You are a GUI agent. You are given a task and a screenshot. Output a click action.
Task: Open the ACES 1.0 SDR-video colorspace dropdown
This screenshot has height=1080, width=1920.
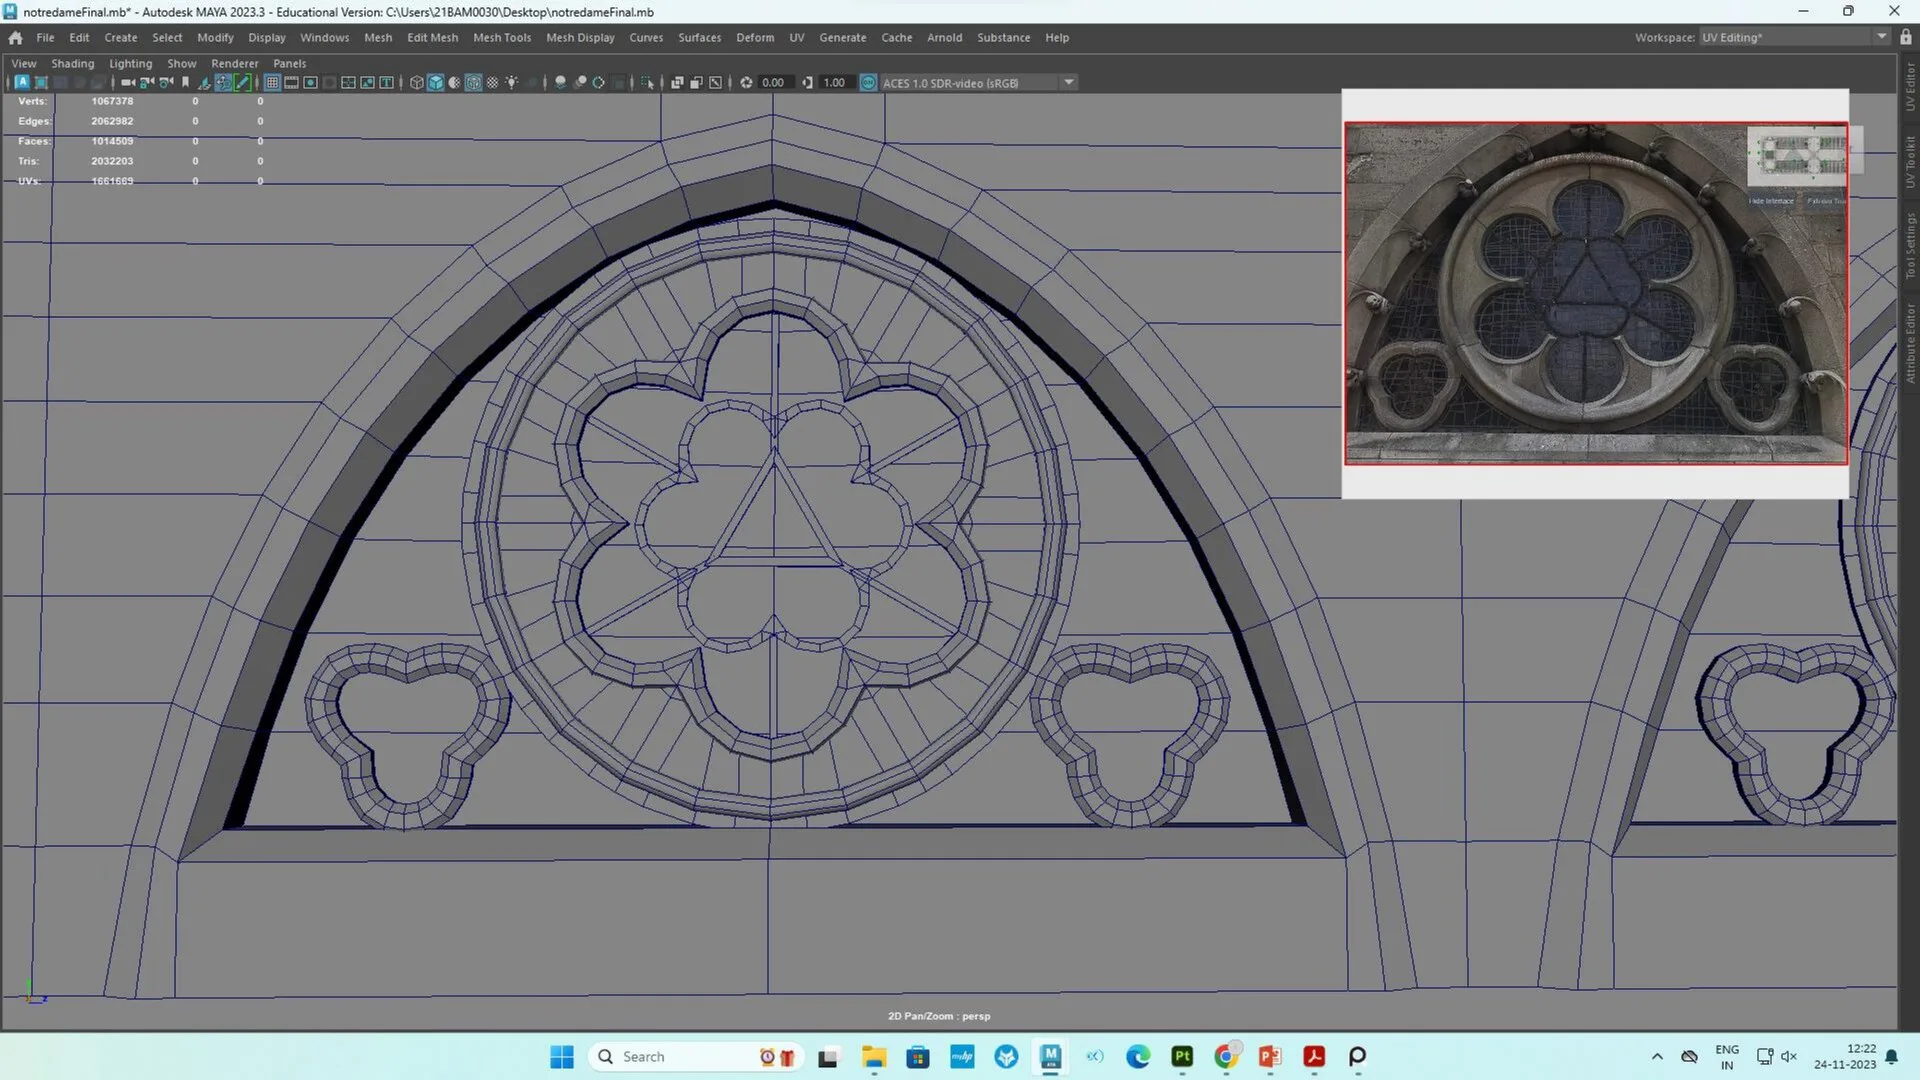click(1069, 82)
